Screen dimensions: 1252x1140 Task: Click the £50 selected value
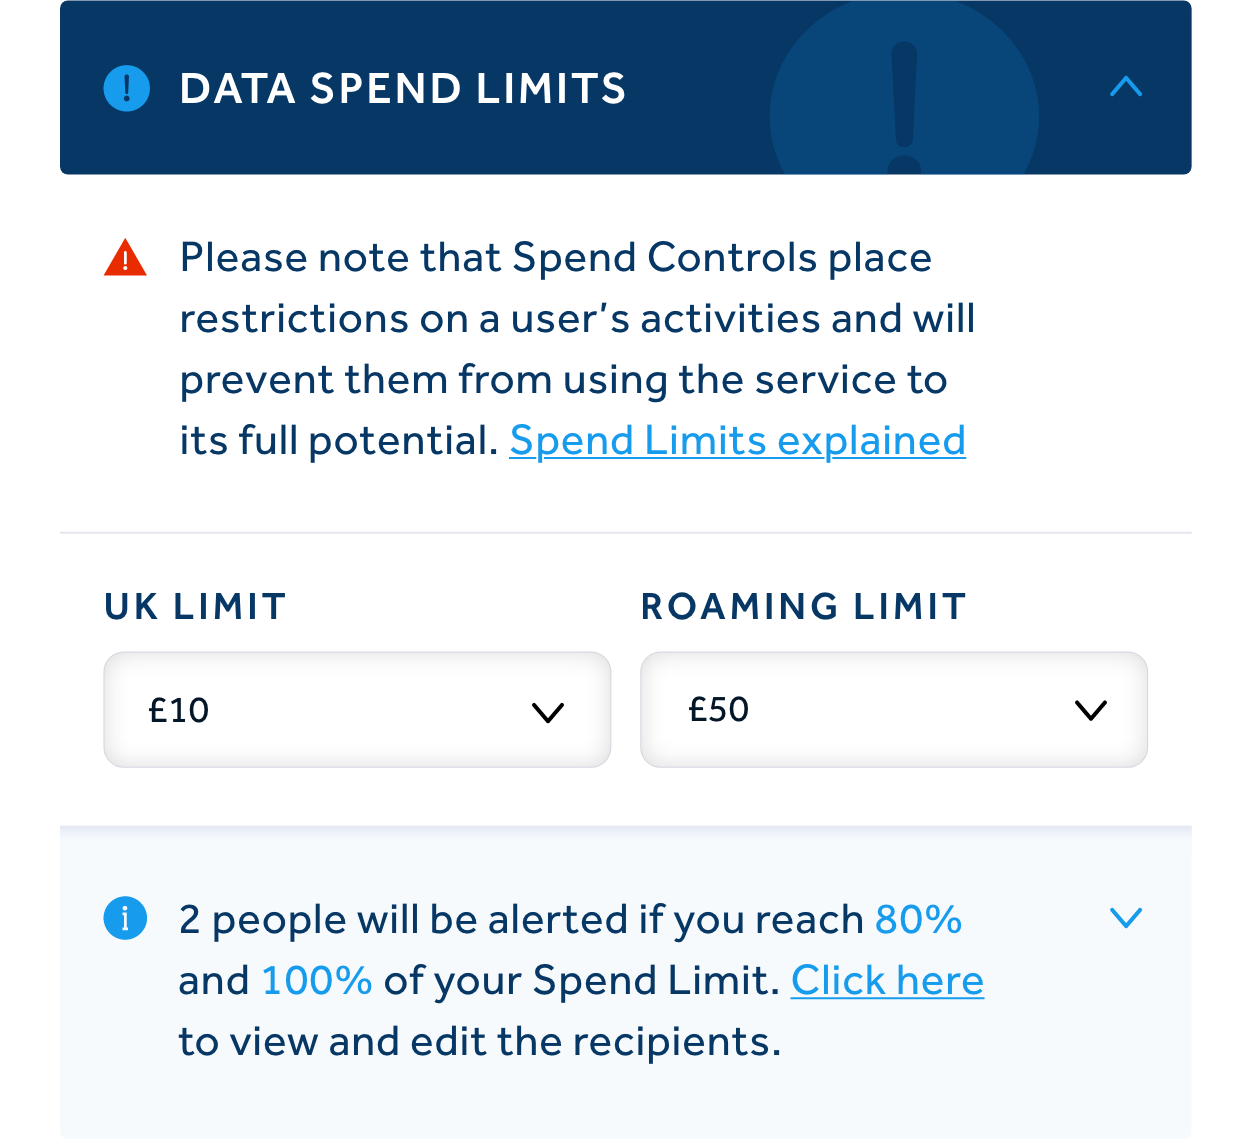pyautogui.click(x=719, y=710)
